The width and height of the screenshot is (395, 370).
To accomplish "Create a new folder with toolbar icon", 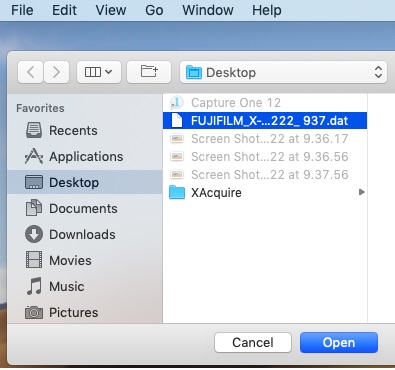I will coord(149,72).
